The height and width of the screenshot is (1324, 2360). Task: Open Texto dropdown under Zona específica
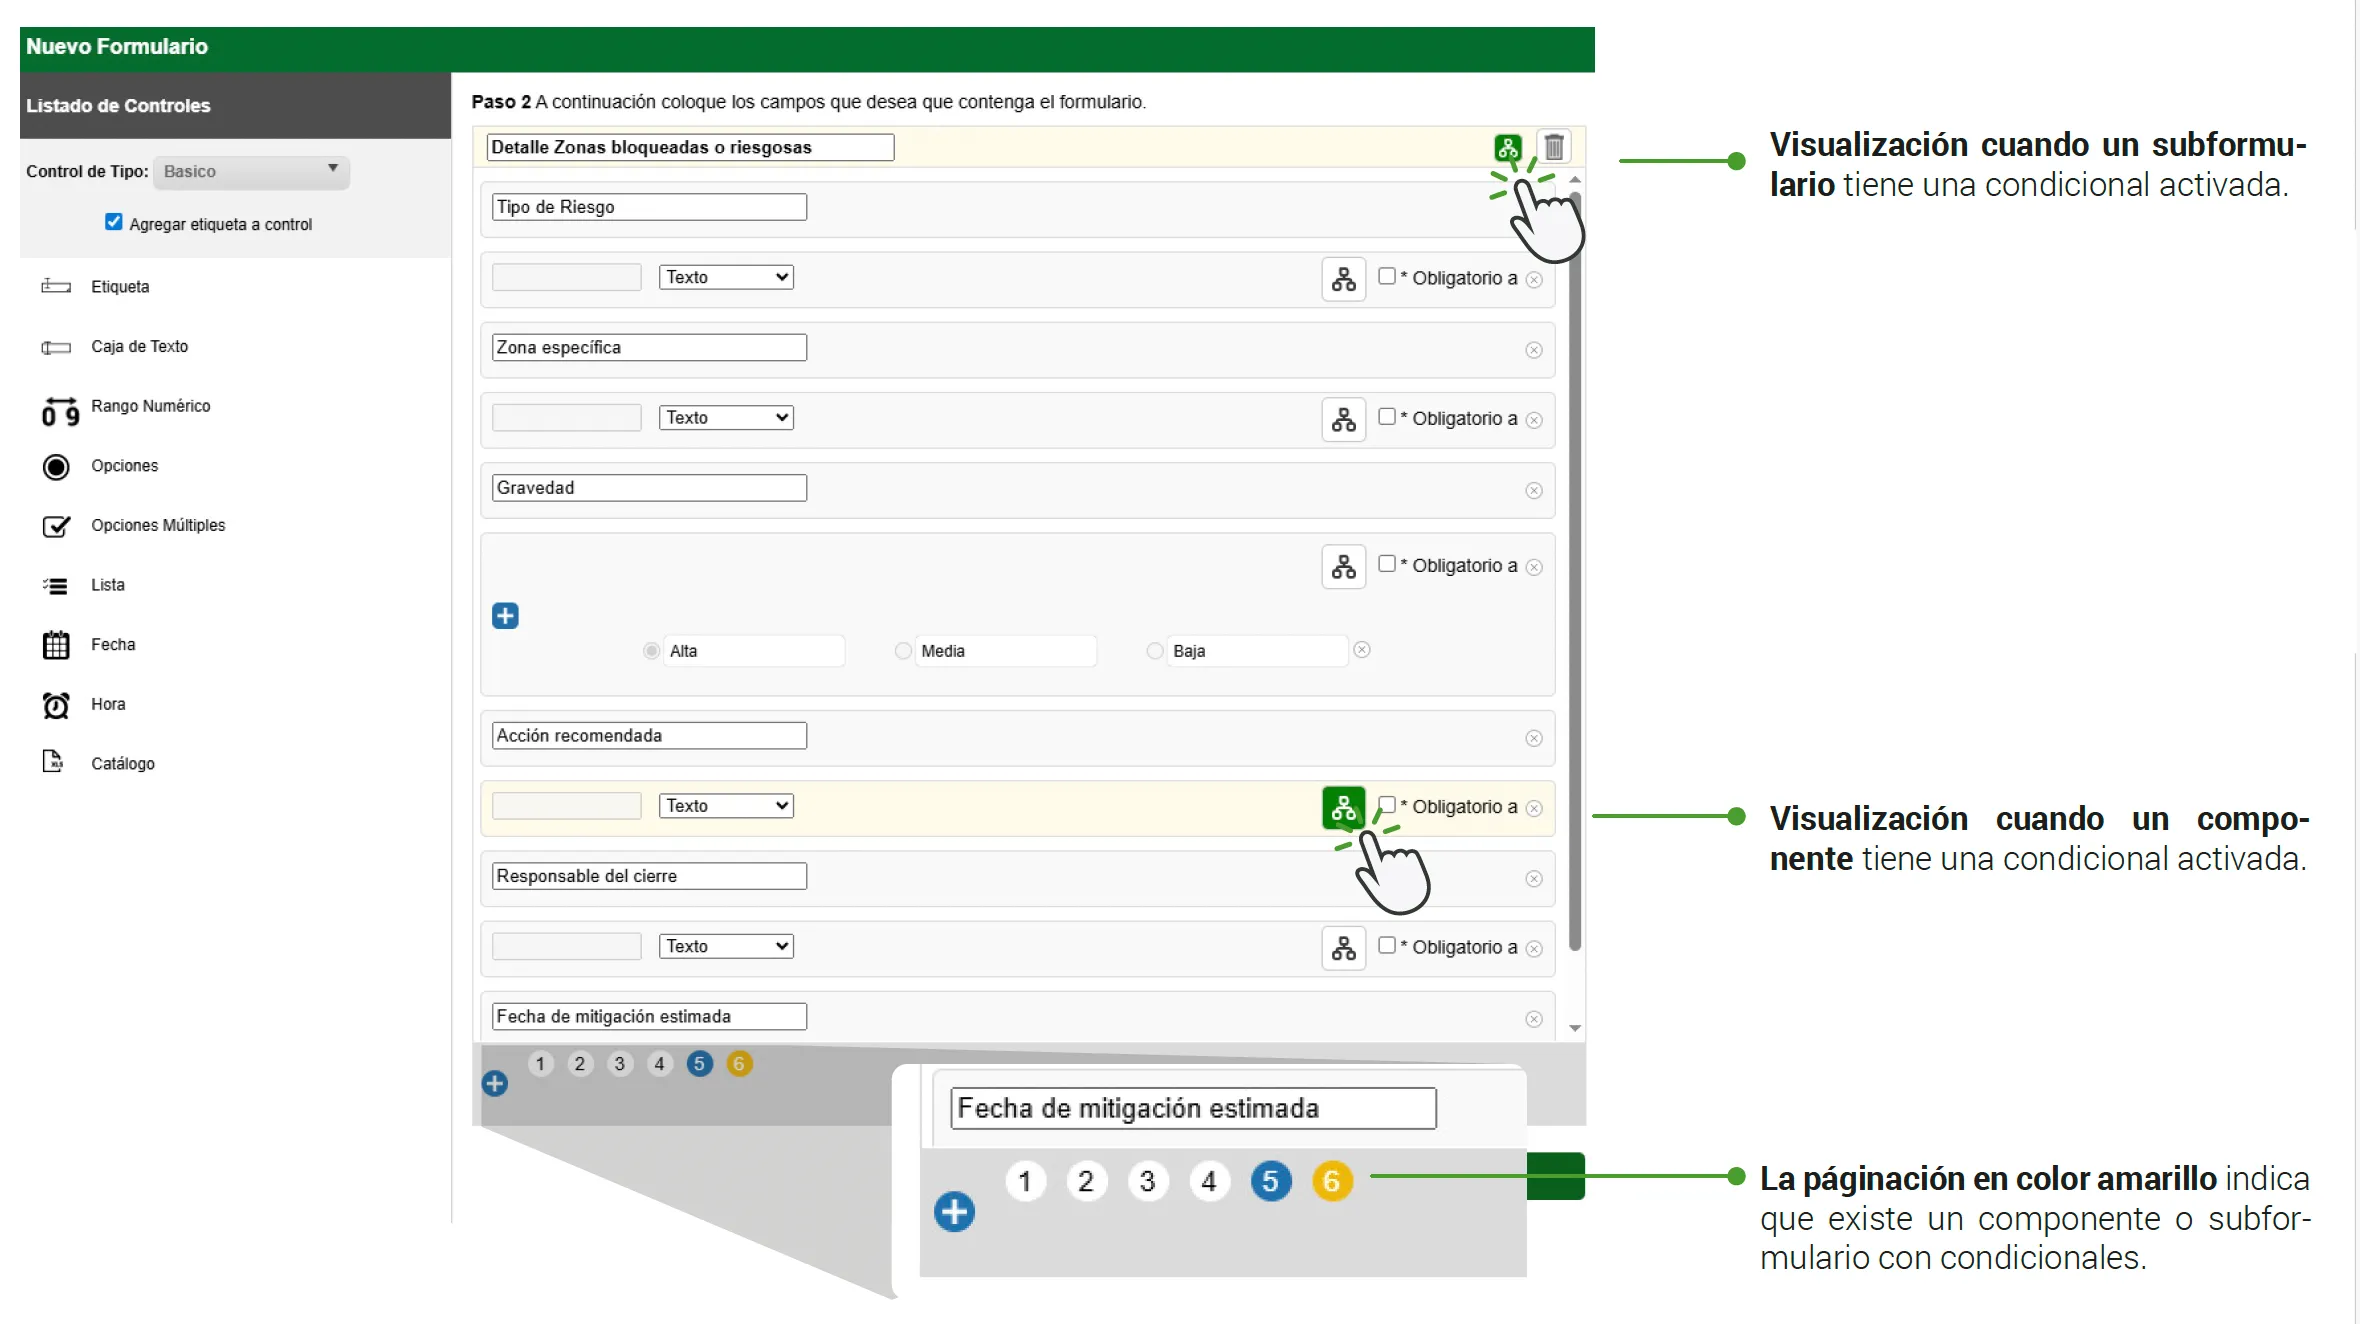(726, 417)
